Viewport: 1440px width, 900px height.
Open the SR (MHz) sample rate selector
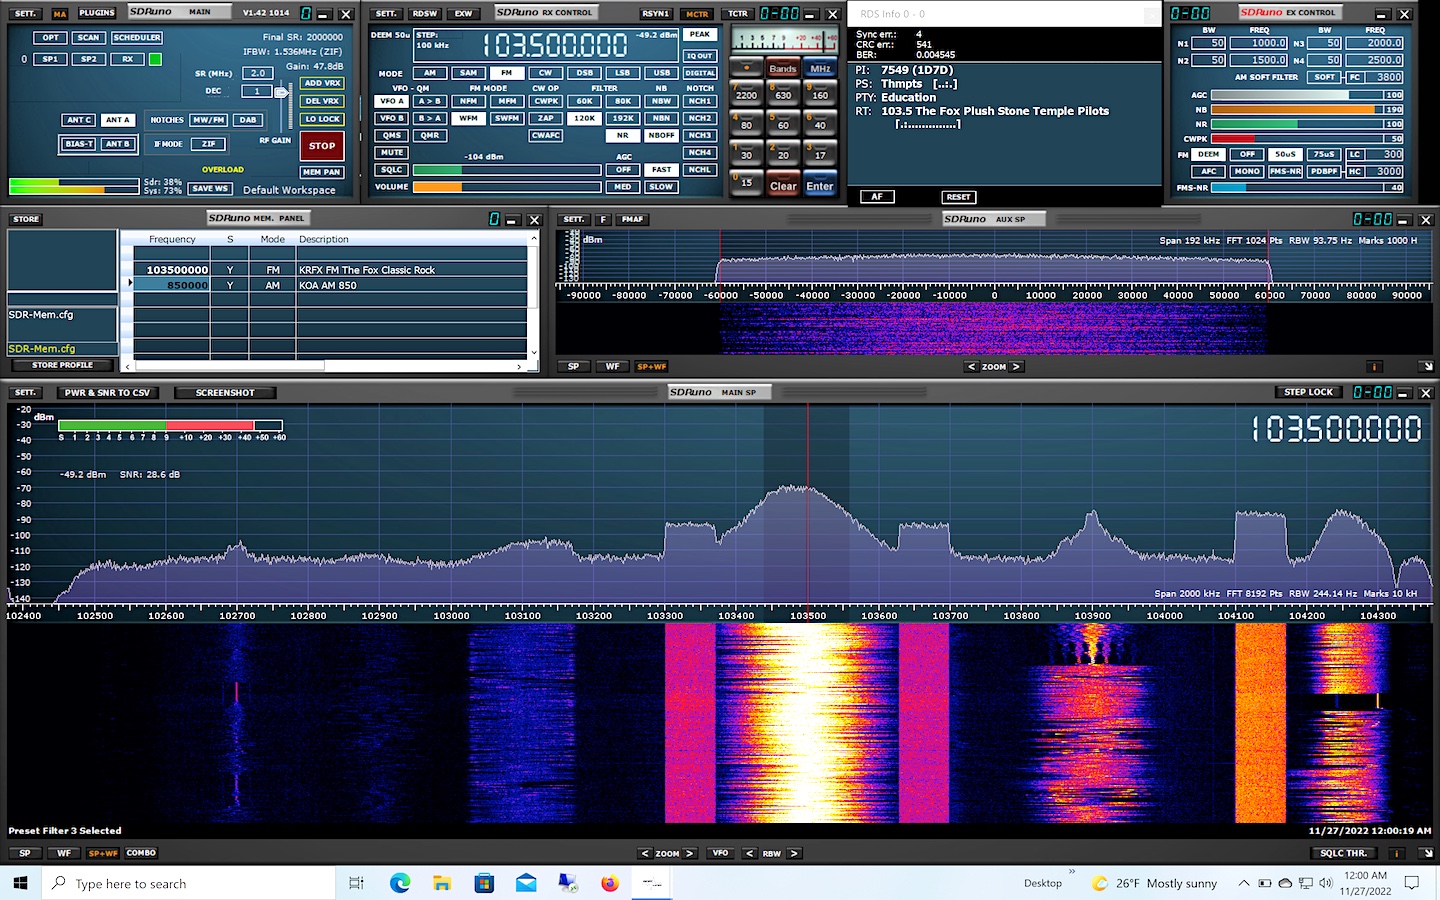258,72
